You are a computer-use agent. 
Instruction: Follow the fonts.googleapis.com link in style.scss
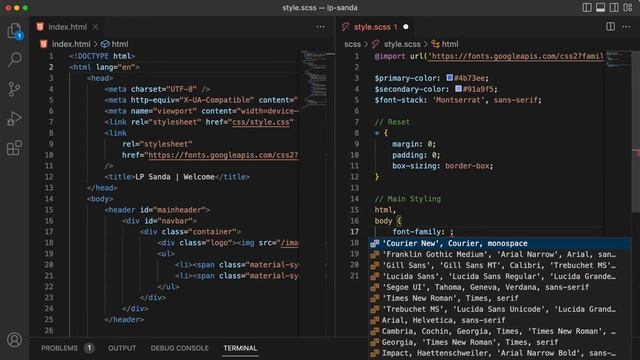tap(516, 56)
